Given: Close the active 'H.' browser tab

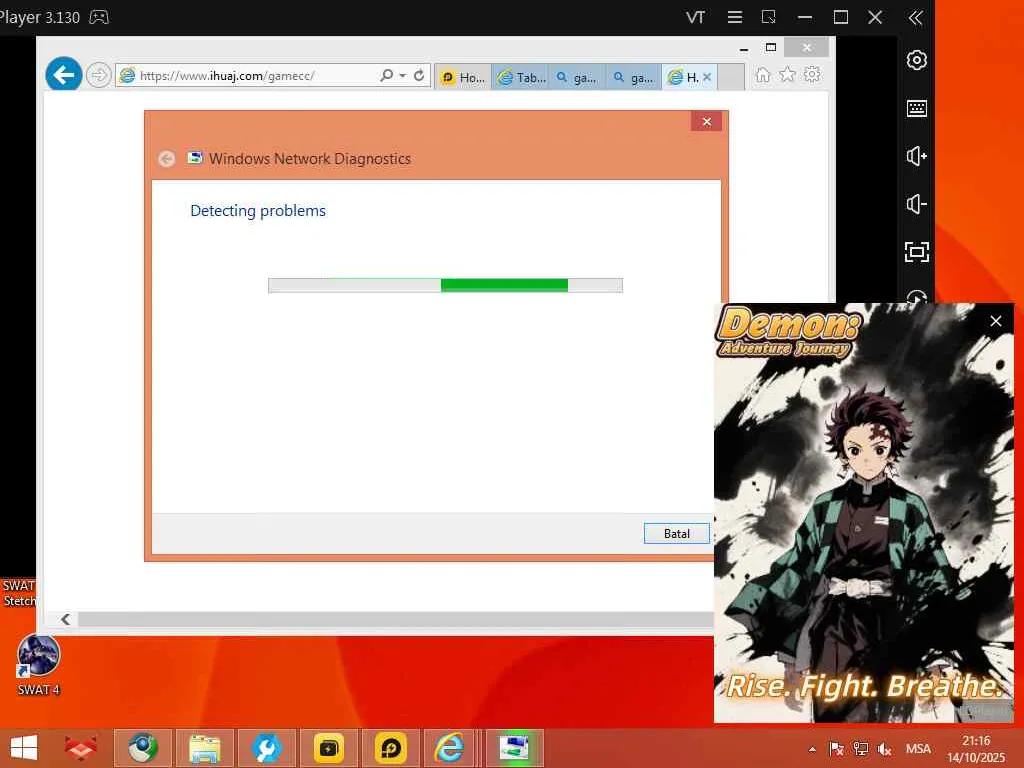Looking at the screenshot, I should 707,77.
